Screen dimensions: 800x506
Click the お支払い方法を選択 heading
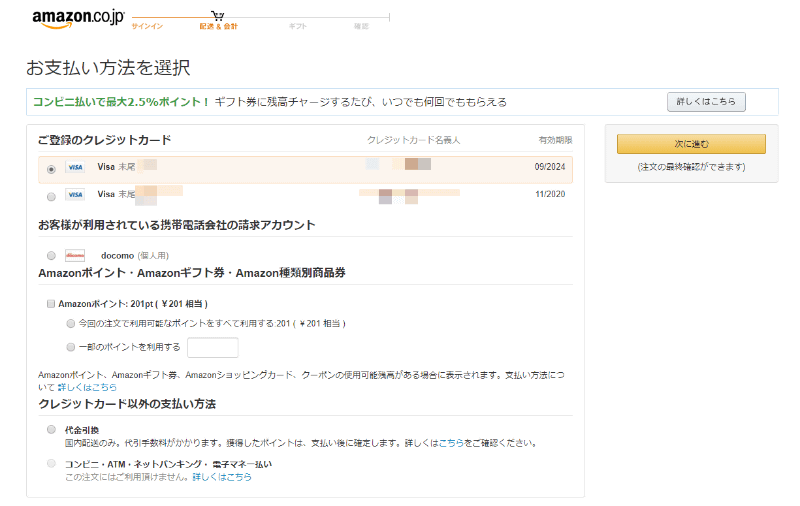pyautogui.click(x=108, y=68)
